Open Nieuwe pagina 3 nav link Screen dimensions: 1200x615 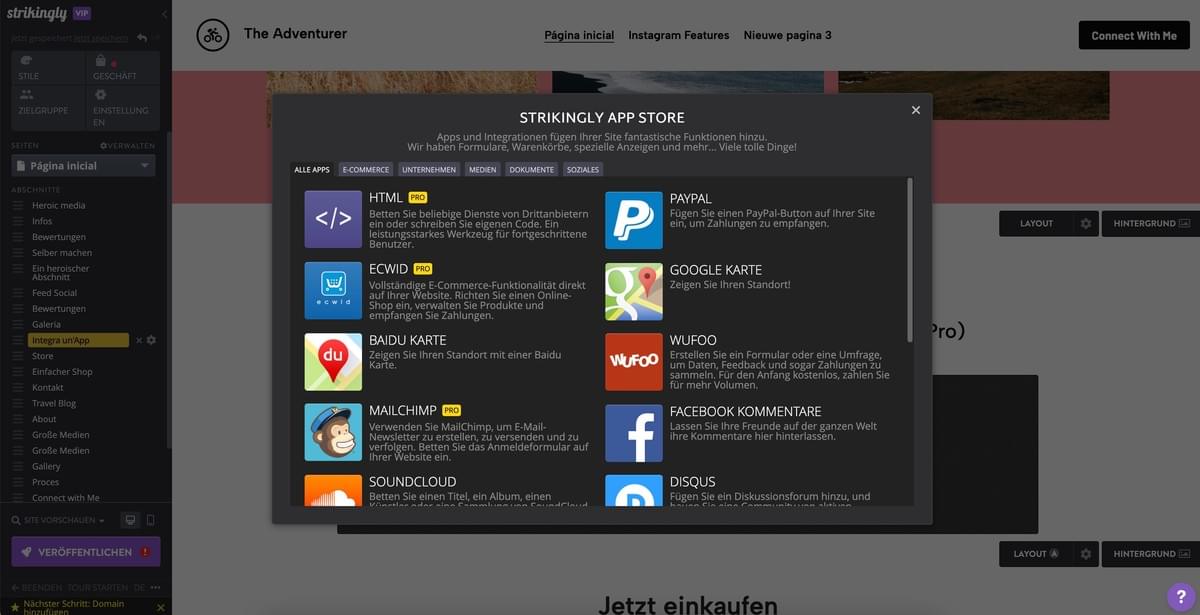pyautogui.click(x=787, y=35)
